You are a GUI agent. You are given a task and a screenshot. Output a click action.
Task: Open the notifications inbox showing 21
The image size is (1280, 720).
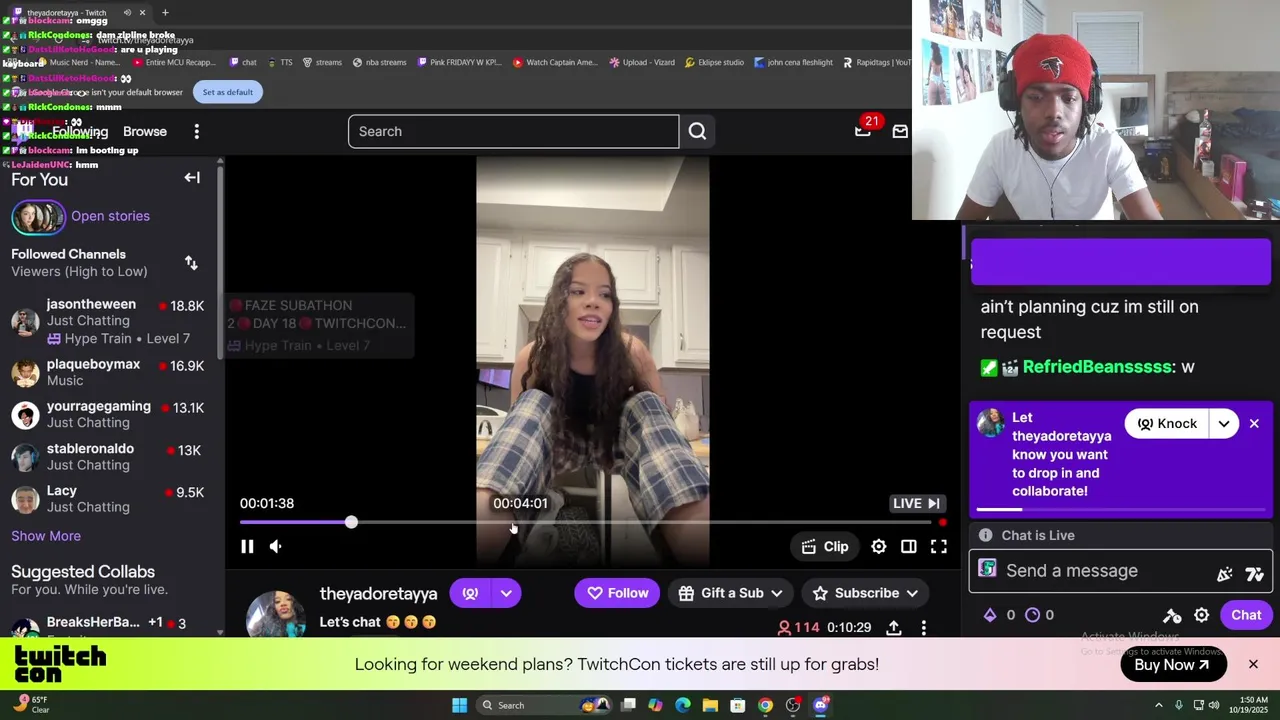(863, 129)
